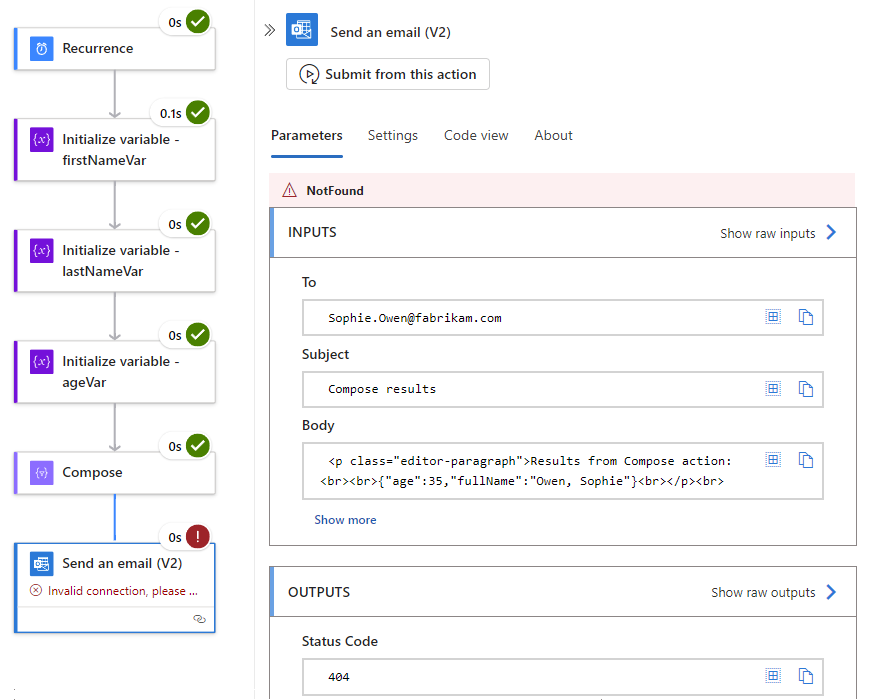Click the connection link icon on the error card
870x700 pixels.
199,619
